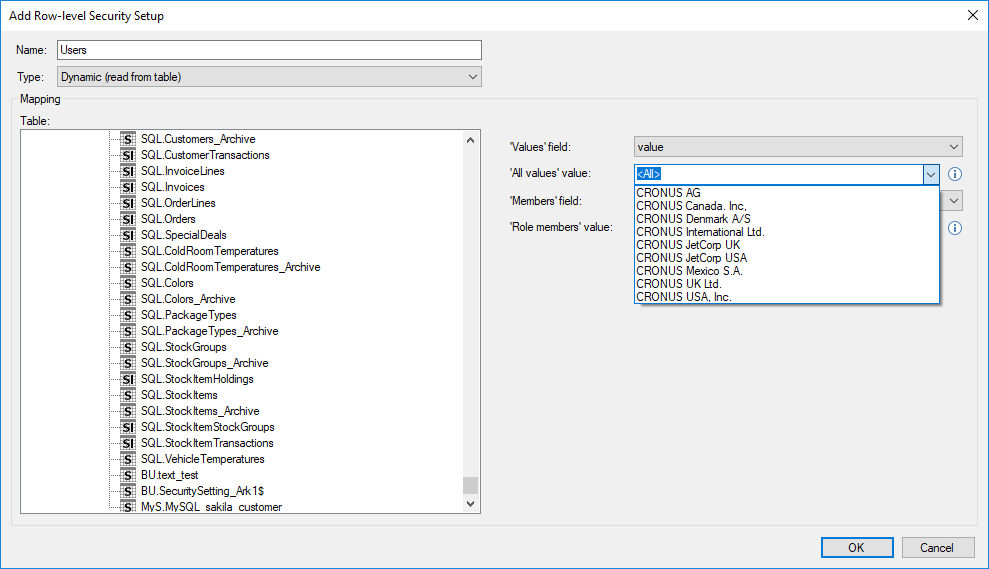Click the table icon beside SQL.OrderLines
This screenshot has height=569, width=989.
[128, 203]
